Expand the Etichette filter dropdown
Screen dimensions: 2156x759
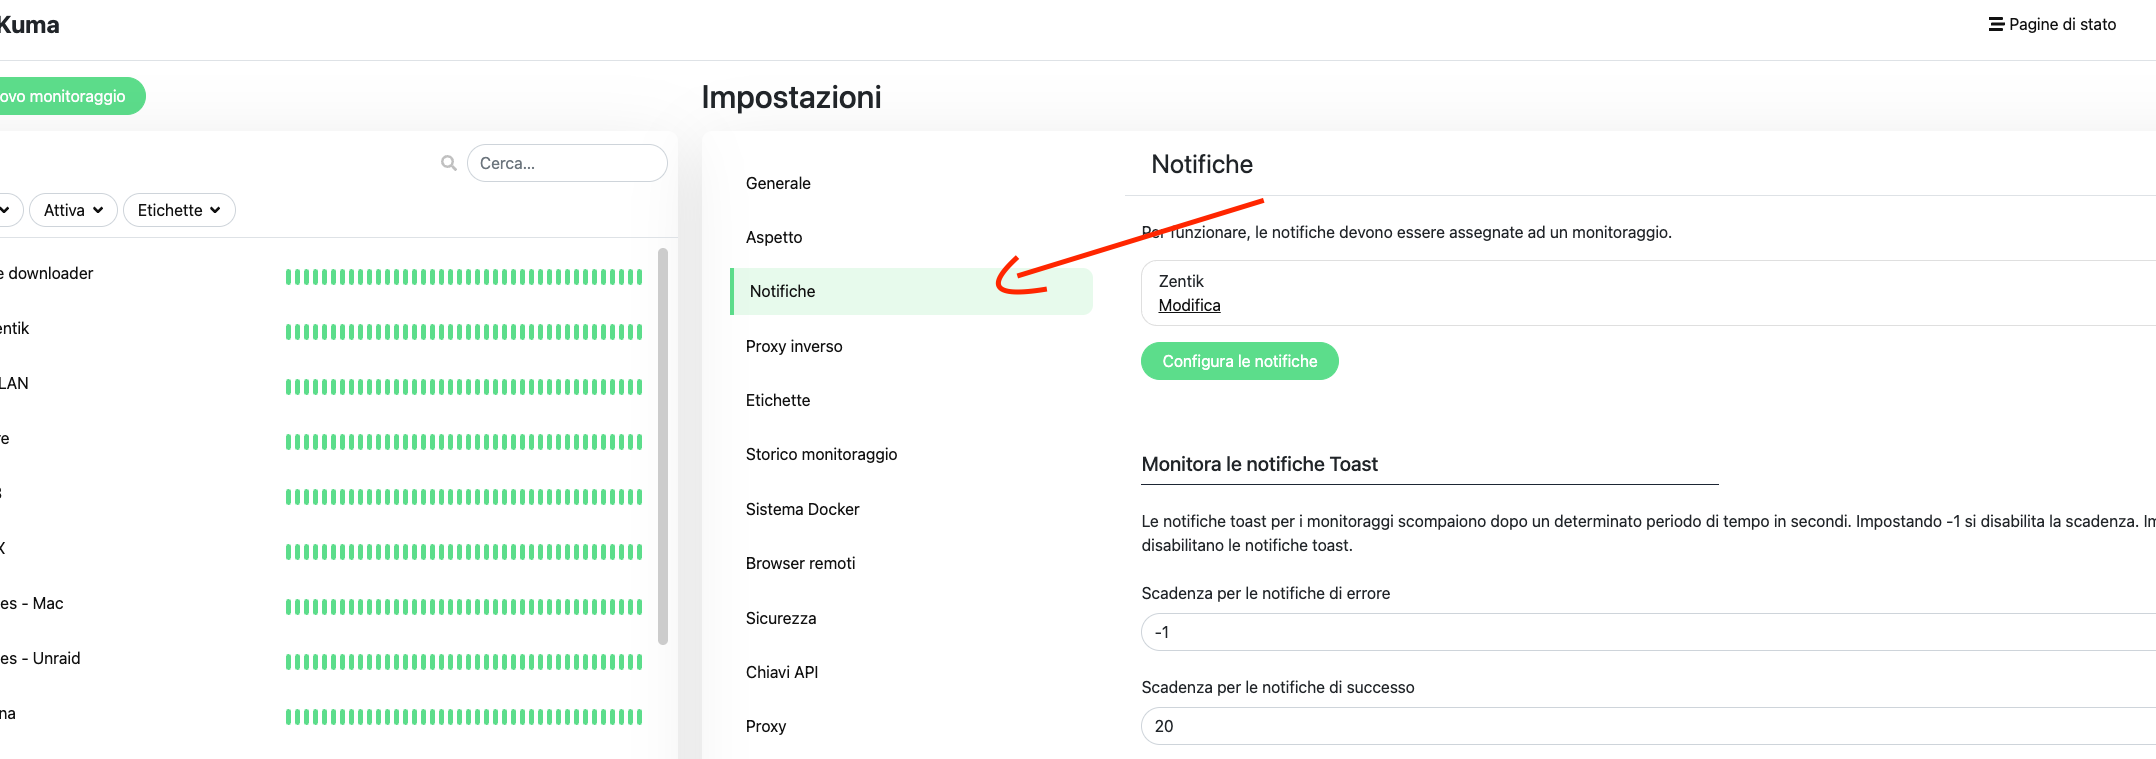tap(179, 210)
